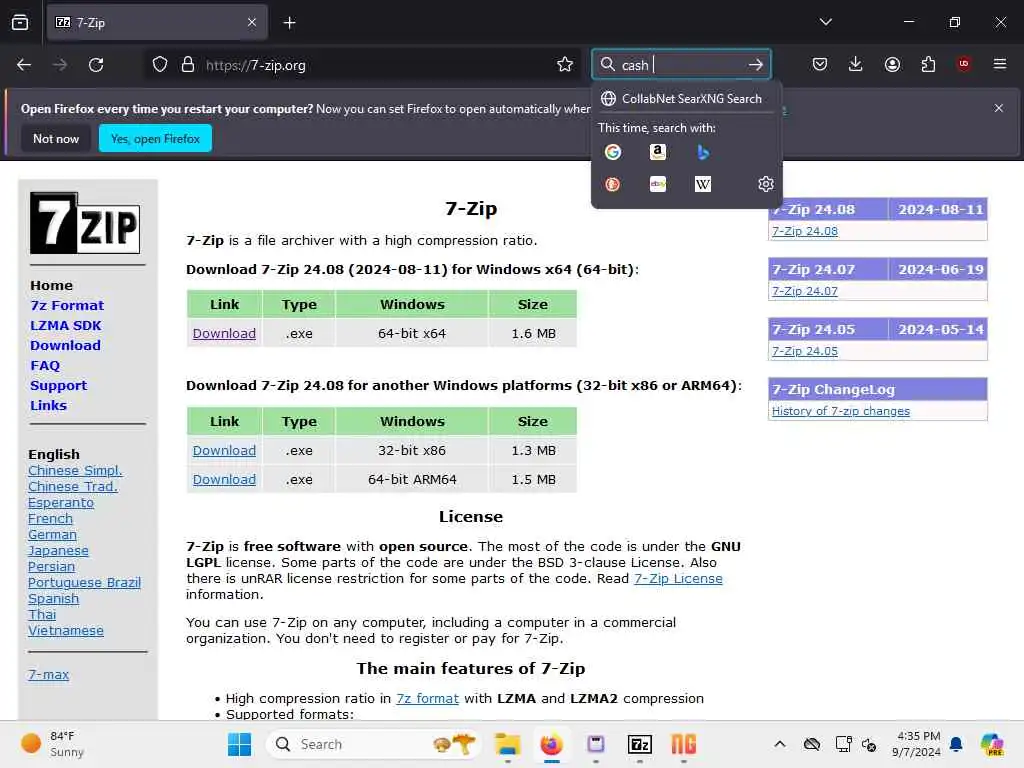This screenshot has height=768, width=1024.
Task: Switch language to Vietnamese
Action: (x=66, y=631)
